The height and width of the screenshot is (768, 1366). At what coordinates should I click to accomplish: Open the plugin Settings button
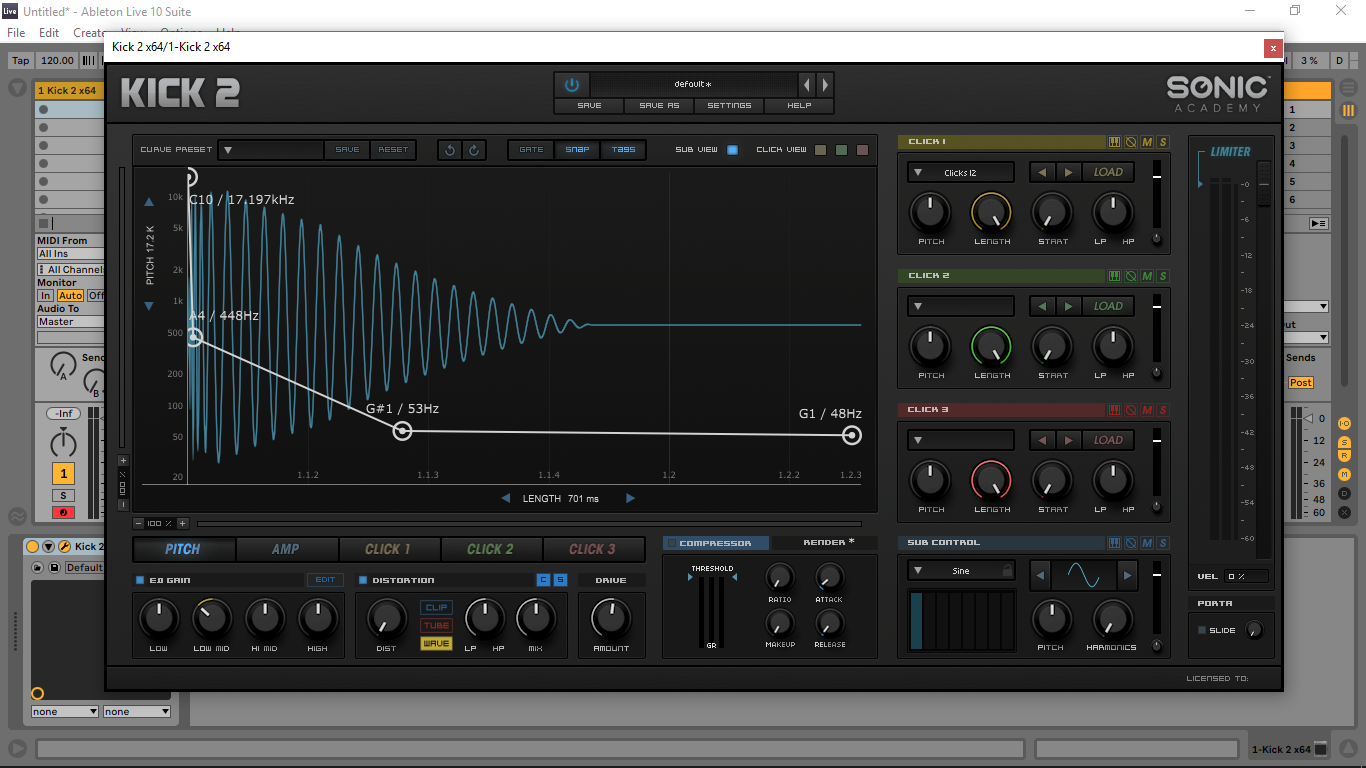pos(729,105)
